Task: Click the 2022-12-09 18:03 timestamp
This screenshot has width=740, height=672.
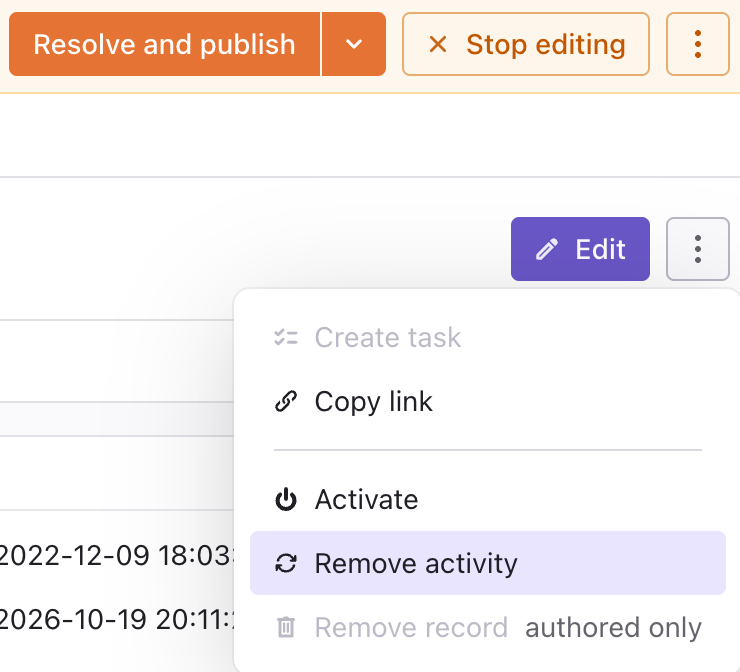Action: pyautogui.click(x=116, y=555)
